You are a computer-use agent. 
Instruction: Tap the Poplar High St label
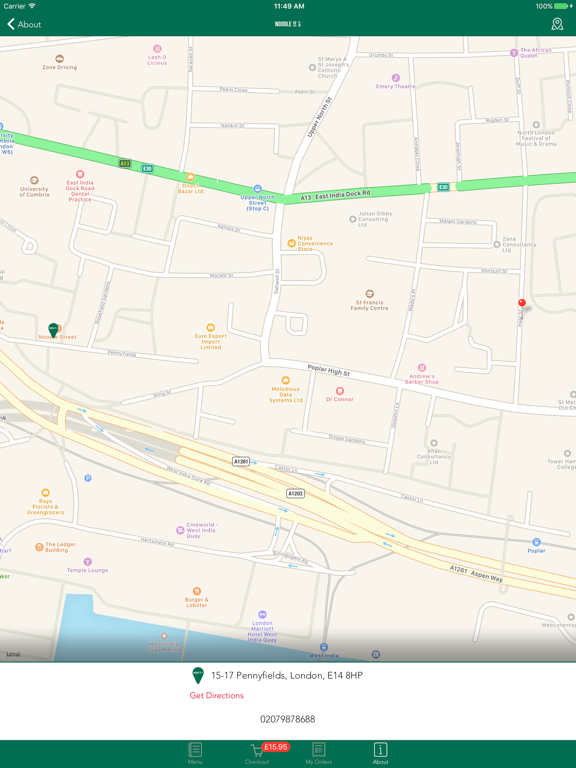tap(329, 370)
